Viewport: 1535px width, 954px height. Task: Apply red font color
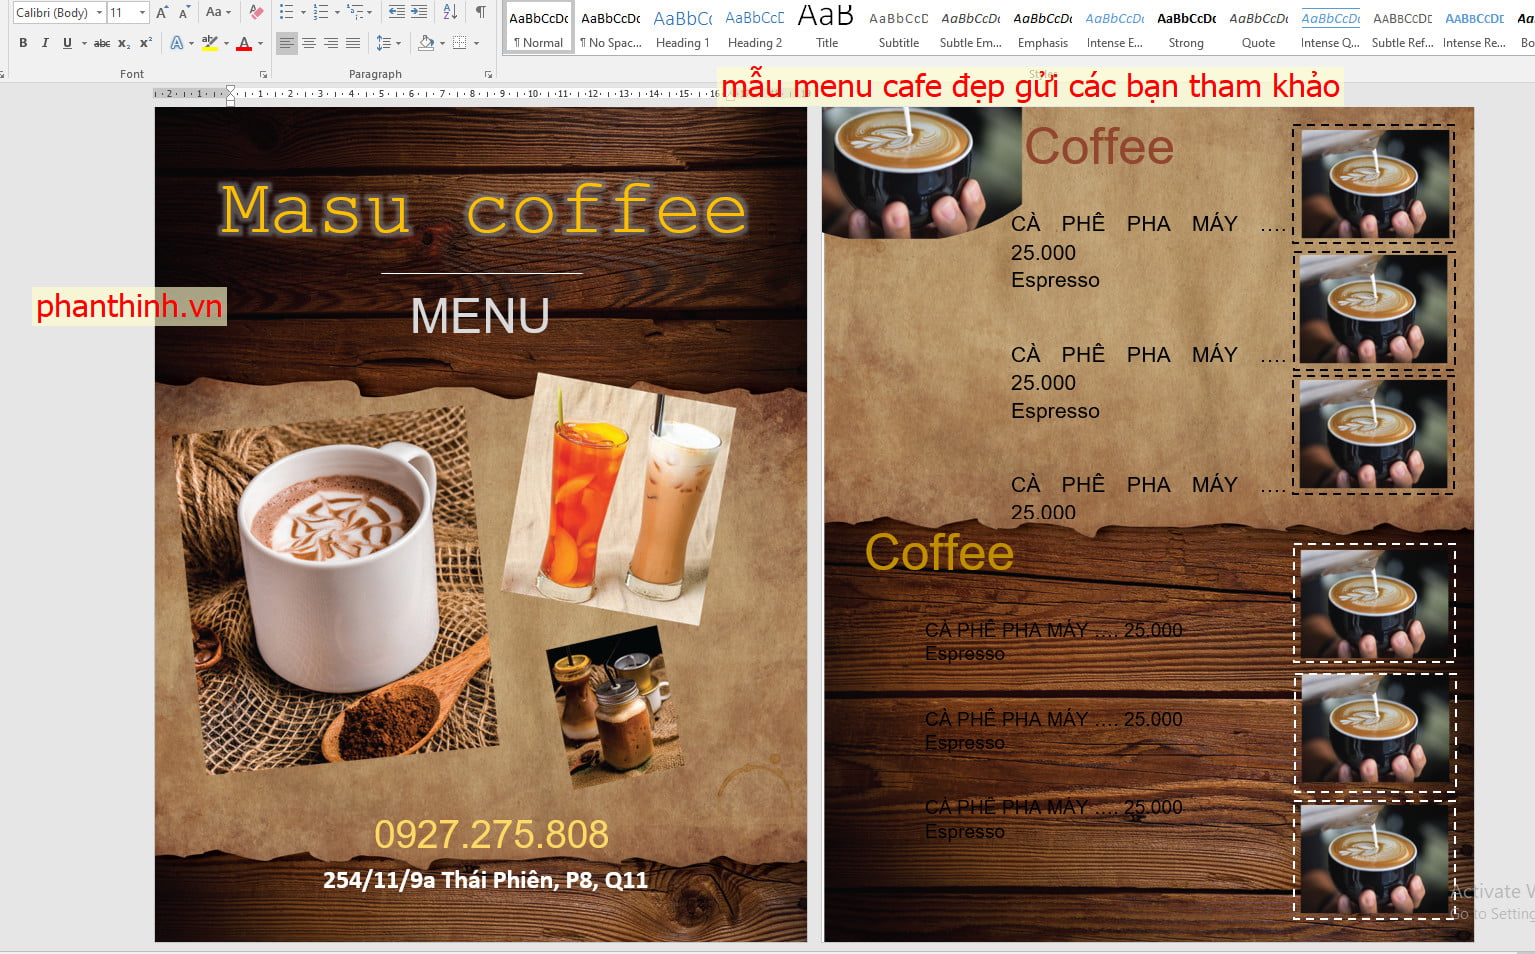pyautogui.click(x=244, y=43)
